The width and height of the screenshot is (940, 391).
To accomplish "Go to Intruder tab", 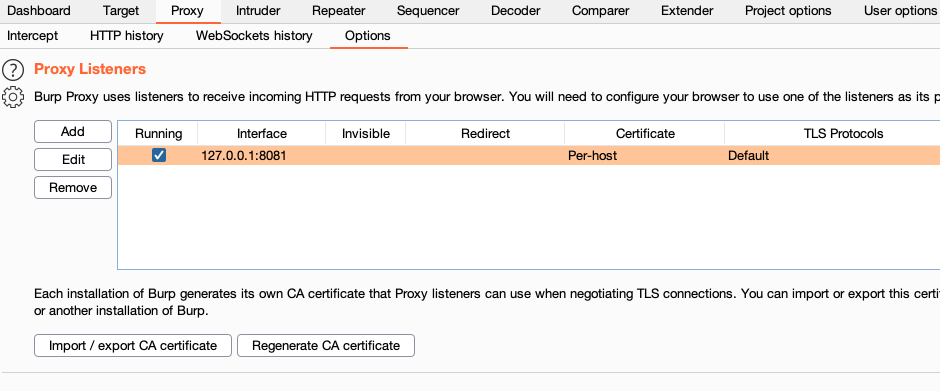I will [x=258, y=11].
